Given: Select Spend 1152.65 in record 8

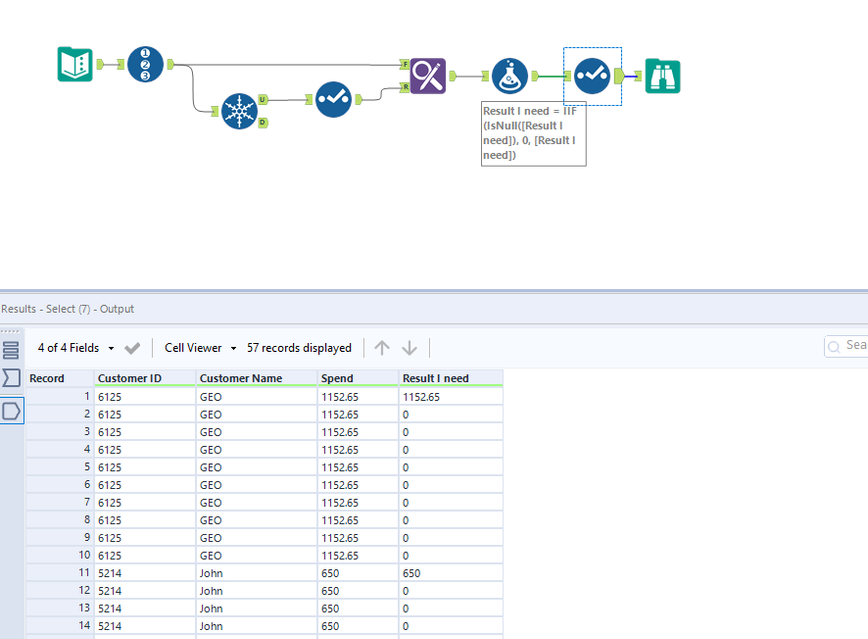Looking at the screenshot, I should click(x=358, y=521).
